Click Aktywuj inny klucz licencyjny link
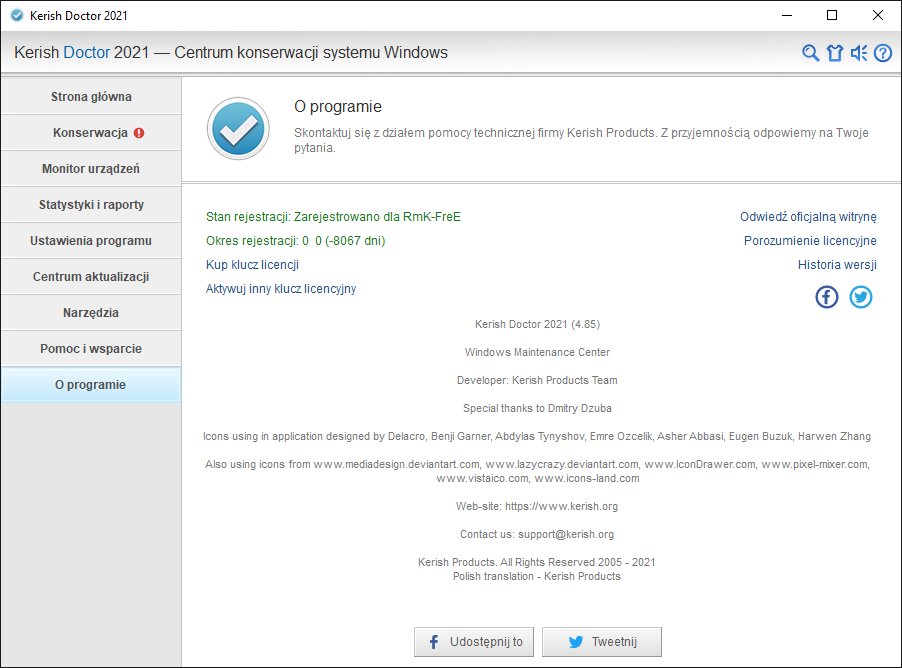The width and height of the screenshot is (902, 668). [x=281, y=289]
